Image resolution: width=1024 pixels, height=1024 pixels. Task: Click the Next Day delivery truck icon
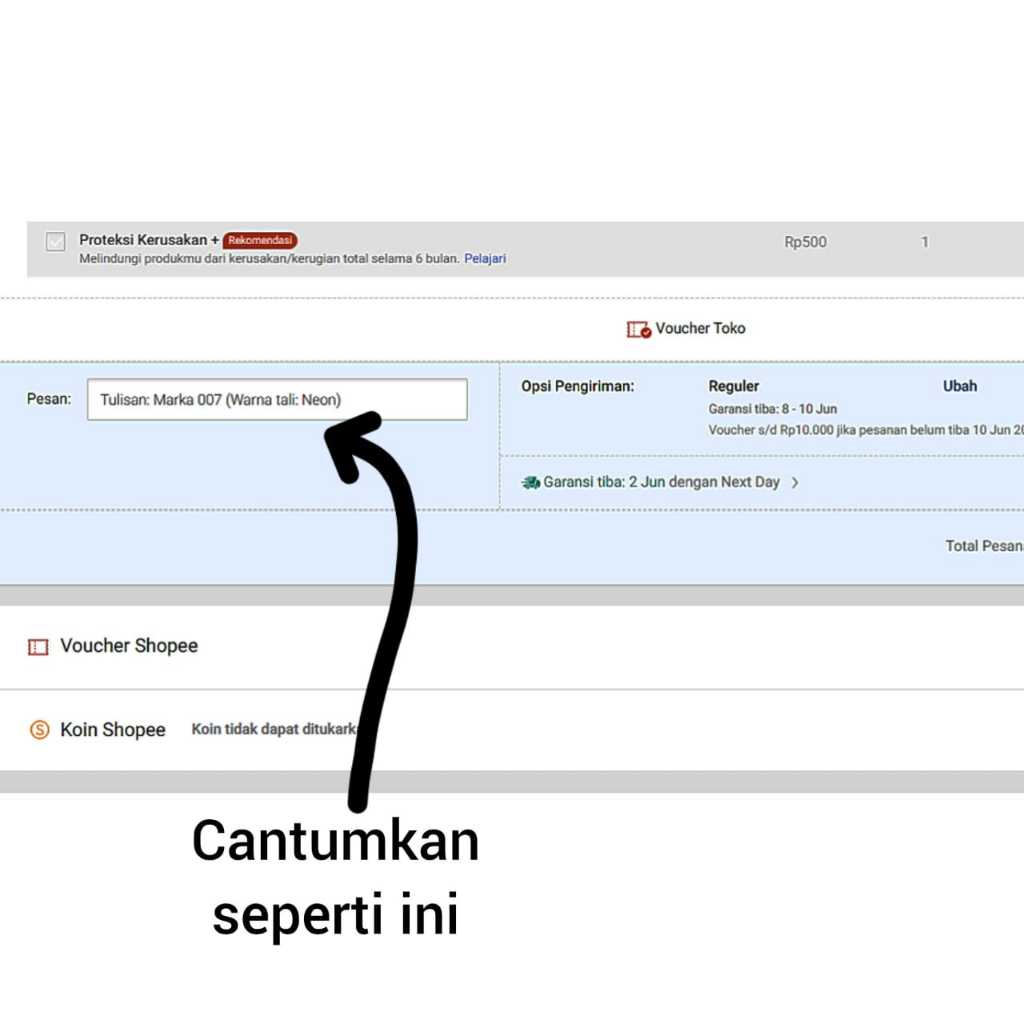click(530, 483)
